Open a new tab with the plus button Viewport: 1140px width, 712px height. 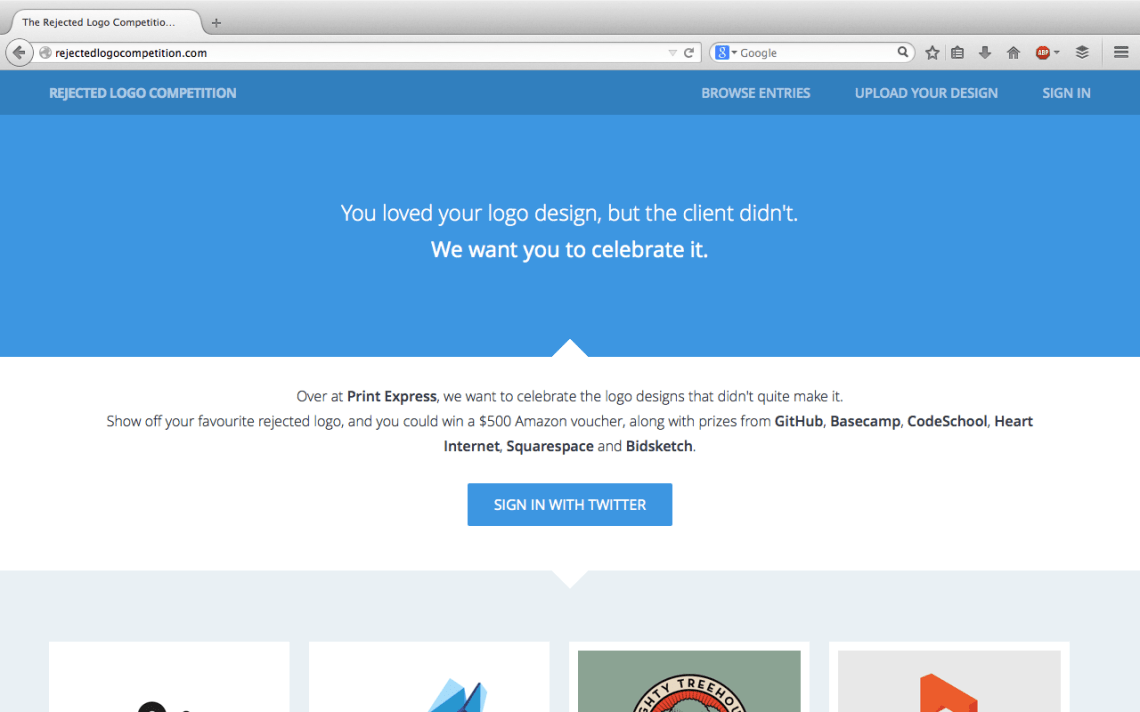[216, 22]
